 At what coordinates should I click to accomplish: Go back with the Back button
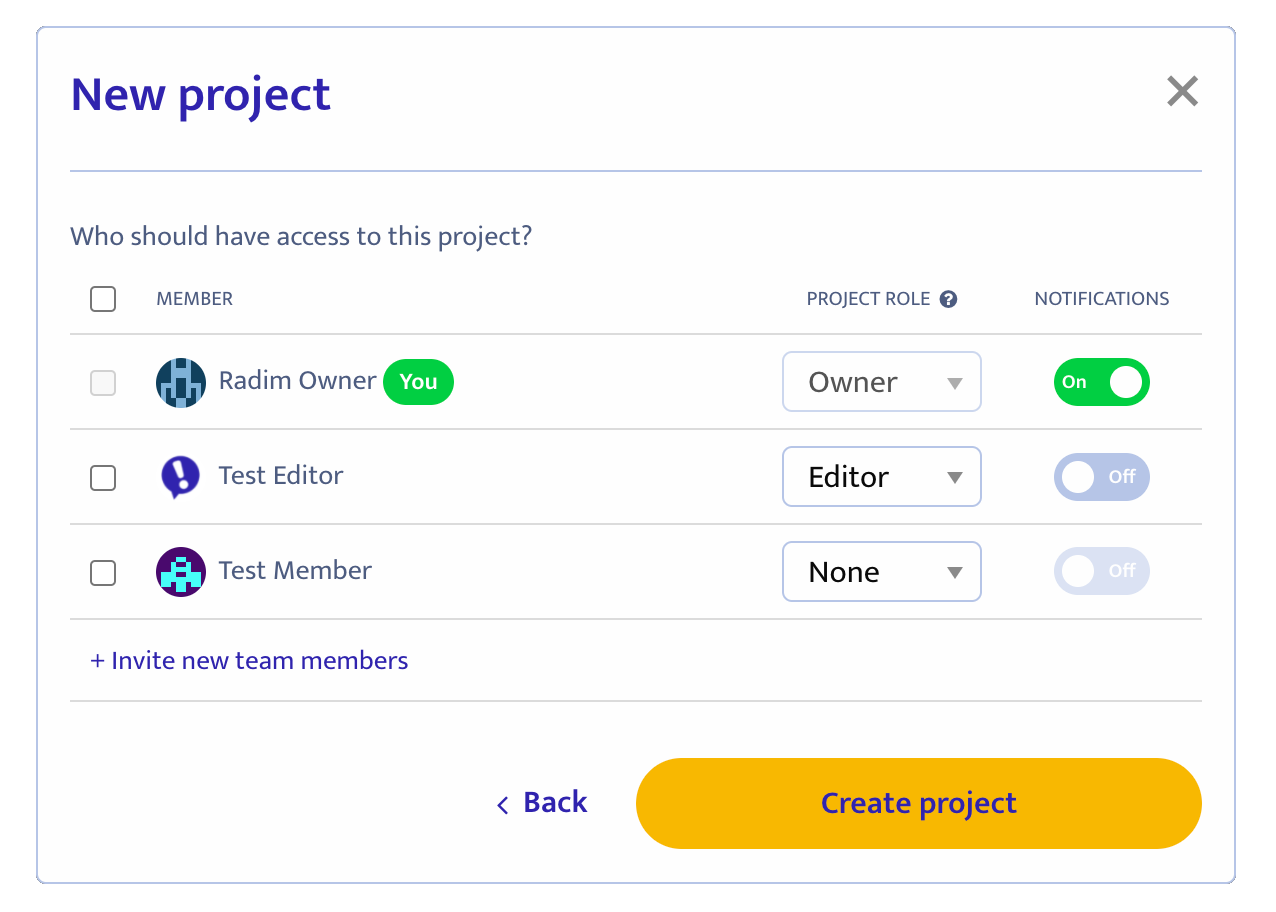coord(543,803)
